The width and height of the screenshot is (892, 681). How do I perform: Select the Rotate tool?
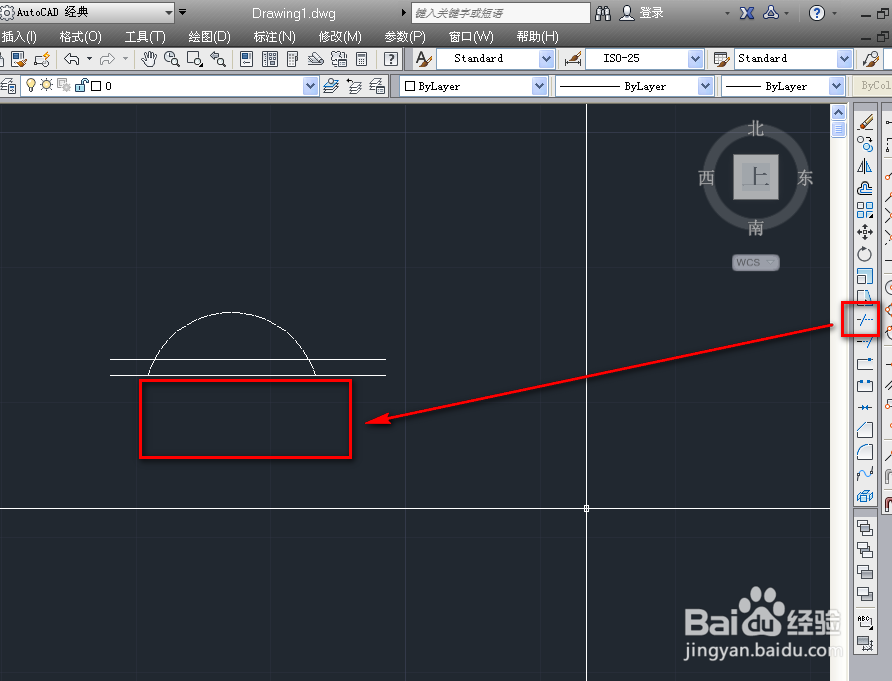pos(865,254)
